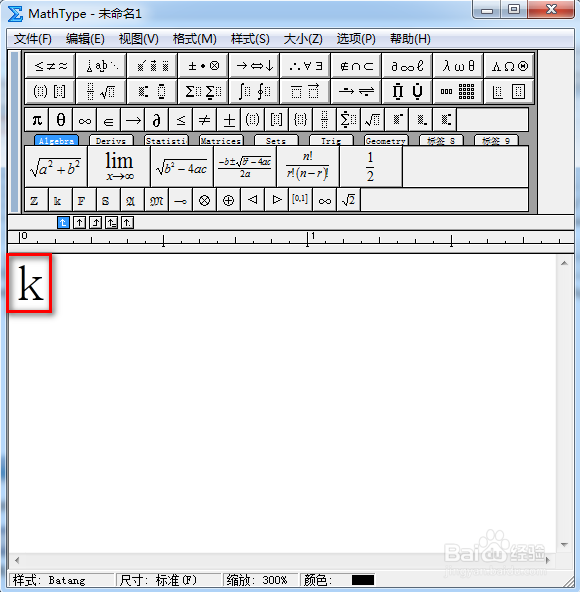Screen dimensions: 580x592
Task: Open the set theory symbols palette (∉∩⊂)
Action: 356,66
